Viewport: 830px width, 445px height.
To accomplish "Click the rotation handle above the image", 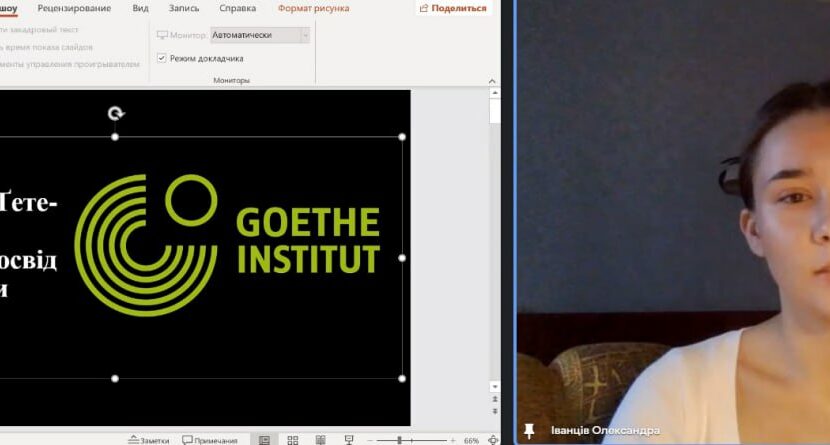I will [115, 114].
